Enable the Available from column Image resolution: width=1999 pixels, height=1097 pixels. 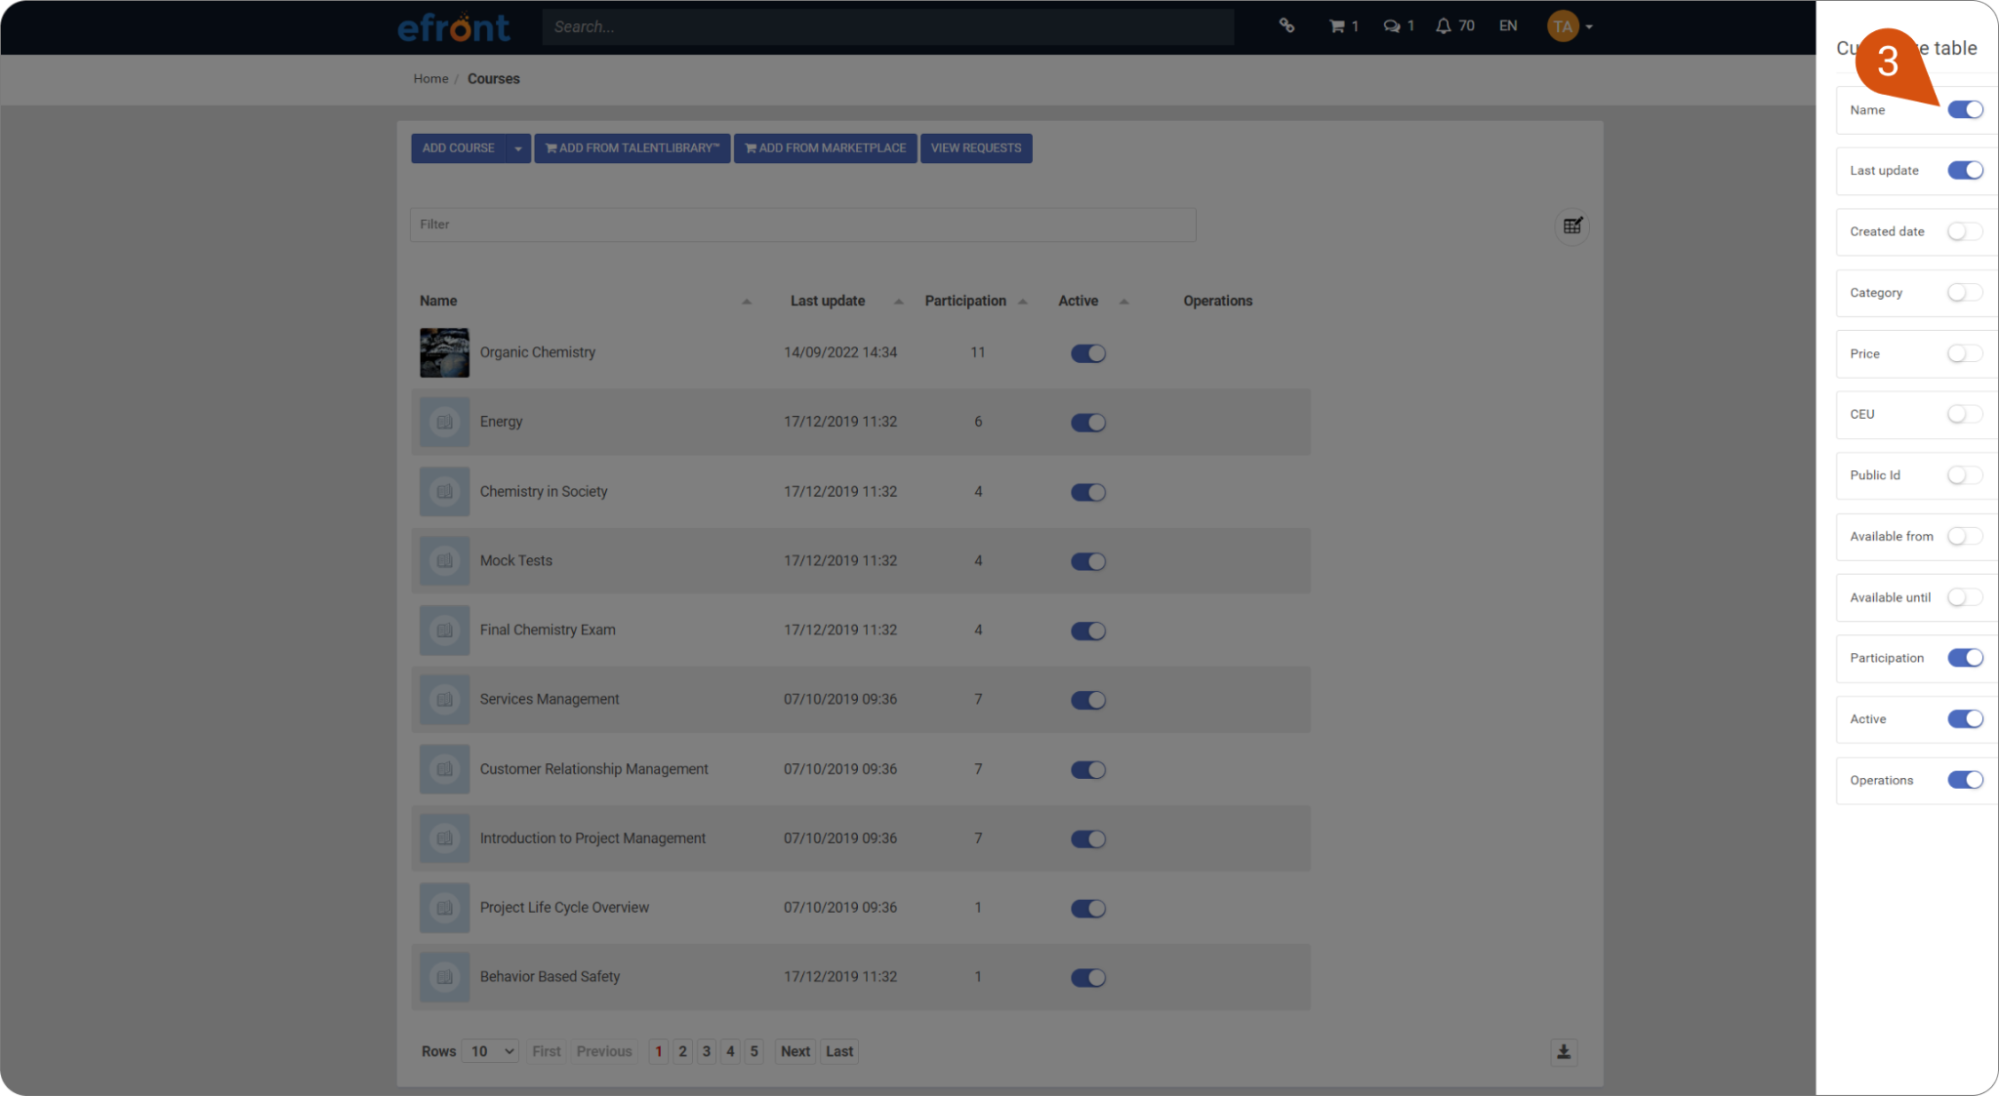click(x=1965, y=536)
